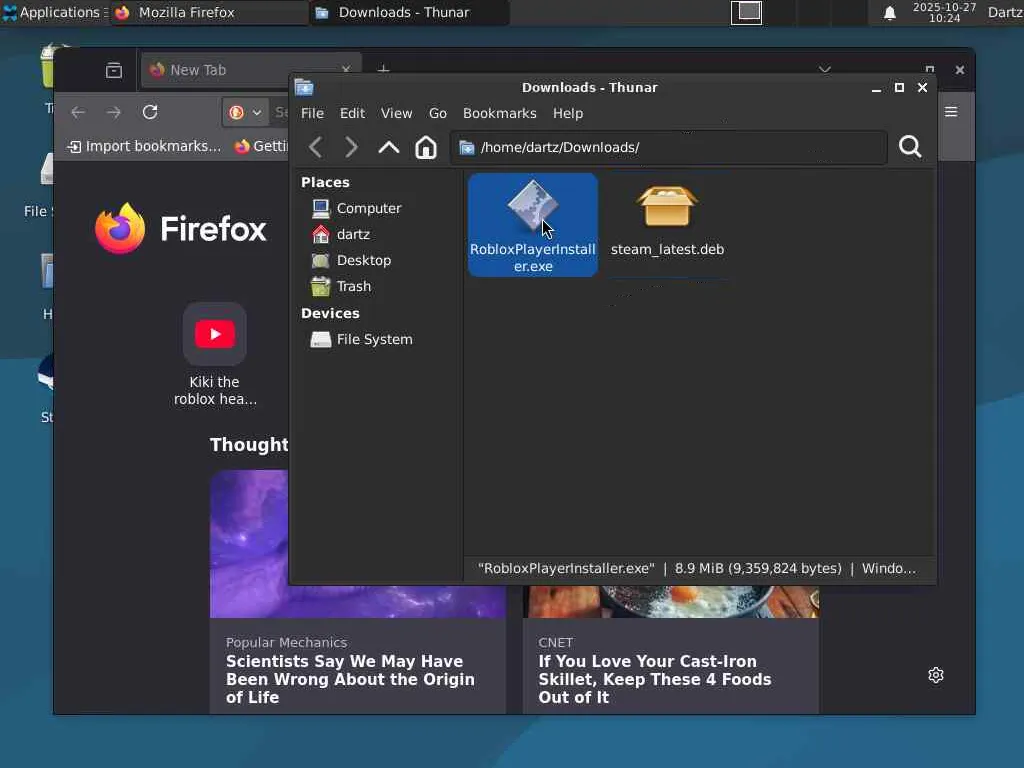Open notifications bell in top panel
The height and width of the screenshot is (768, 1024).
[x=889, y=13]
